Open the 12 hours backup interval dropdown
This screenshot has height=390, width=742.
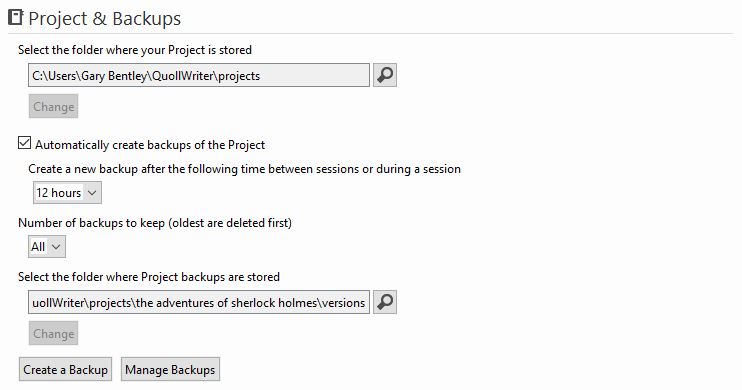67,193
